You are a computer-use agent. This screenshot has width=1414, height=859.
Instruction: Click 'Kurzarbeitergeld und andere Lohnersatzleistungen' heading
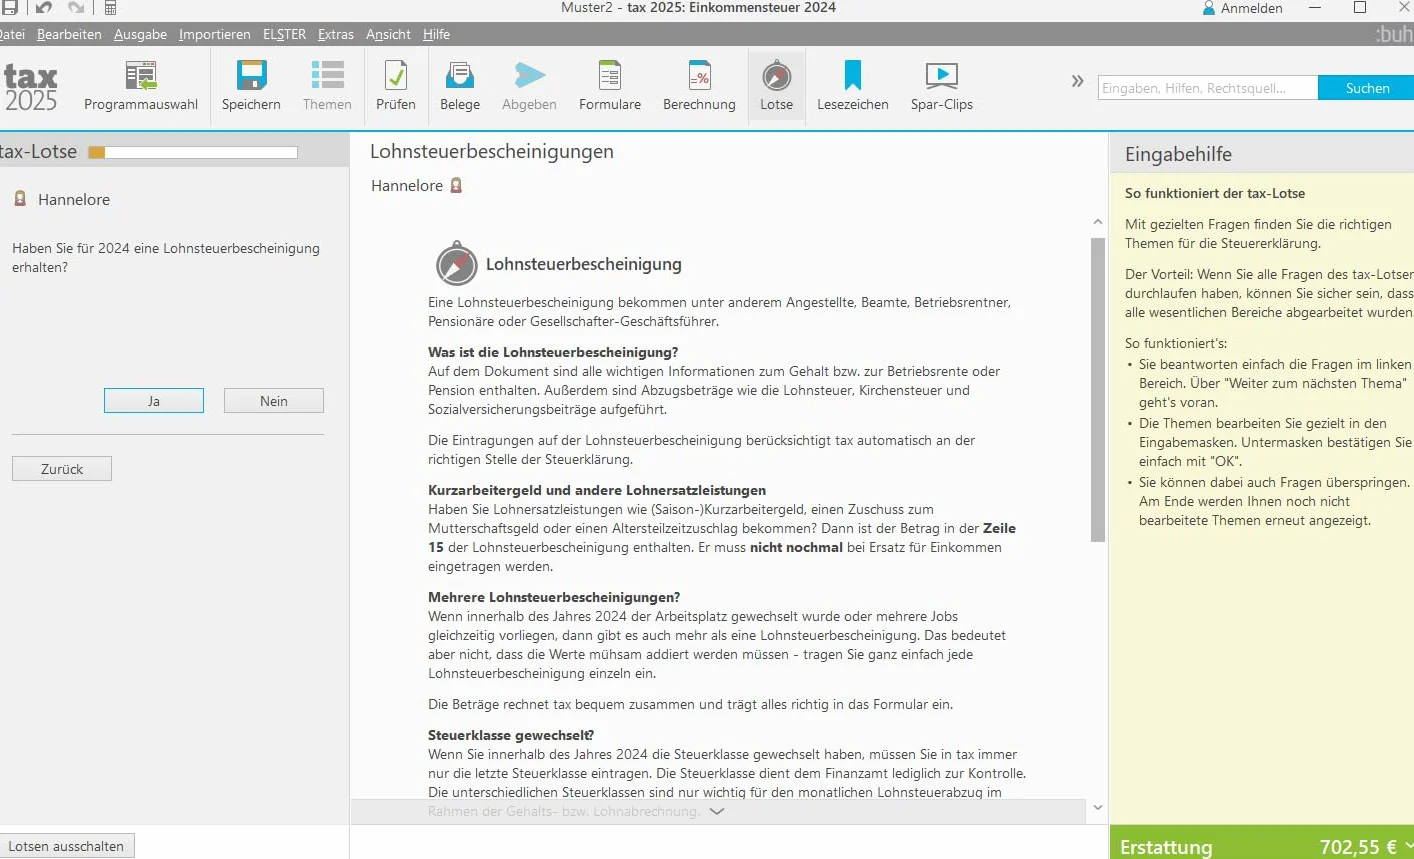tap(597, 490)
